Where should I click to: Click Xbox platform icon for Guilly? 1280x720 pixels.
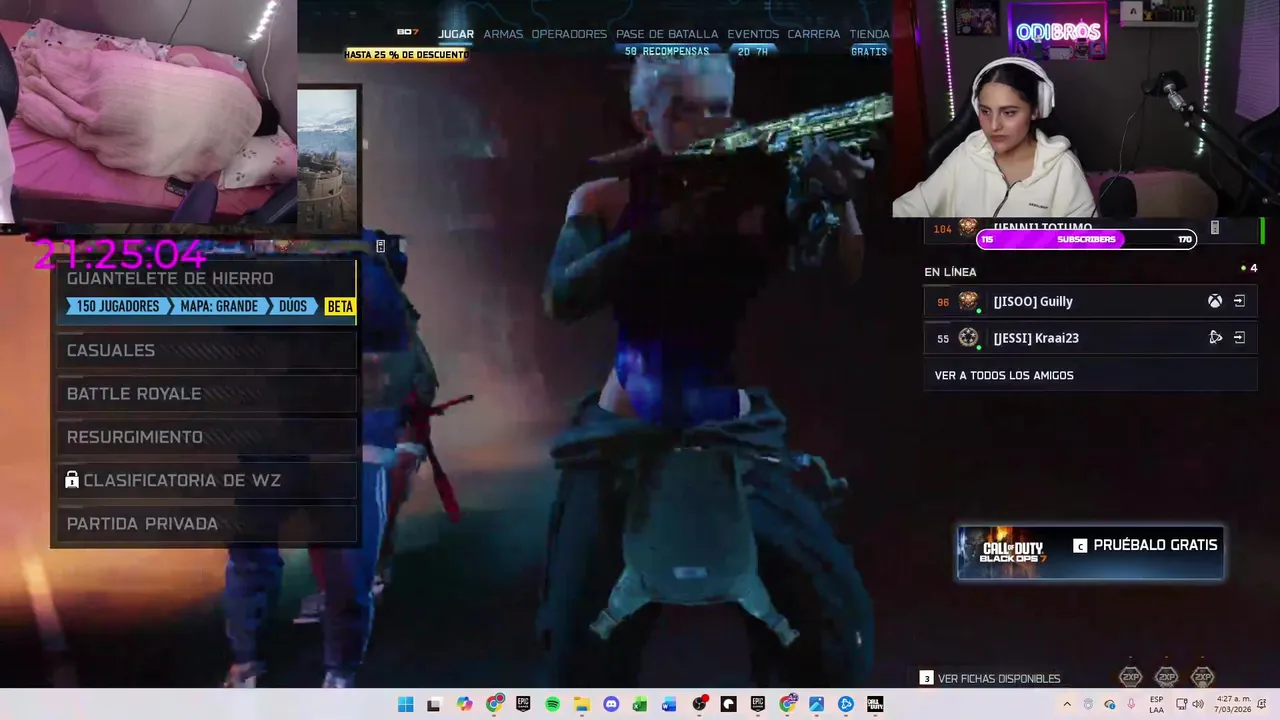pyautogui.click(x=1215, y=301)
